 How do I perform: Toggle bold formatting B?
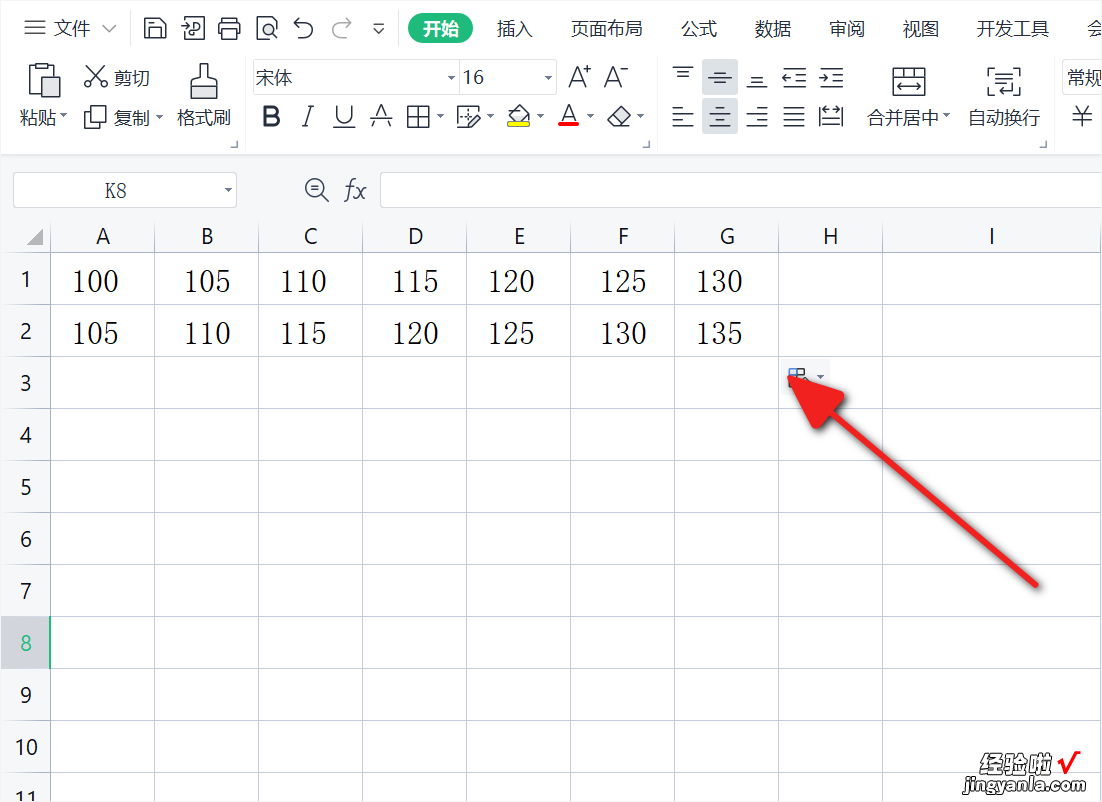[x=271, y=117]
